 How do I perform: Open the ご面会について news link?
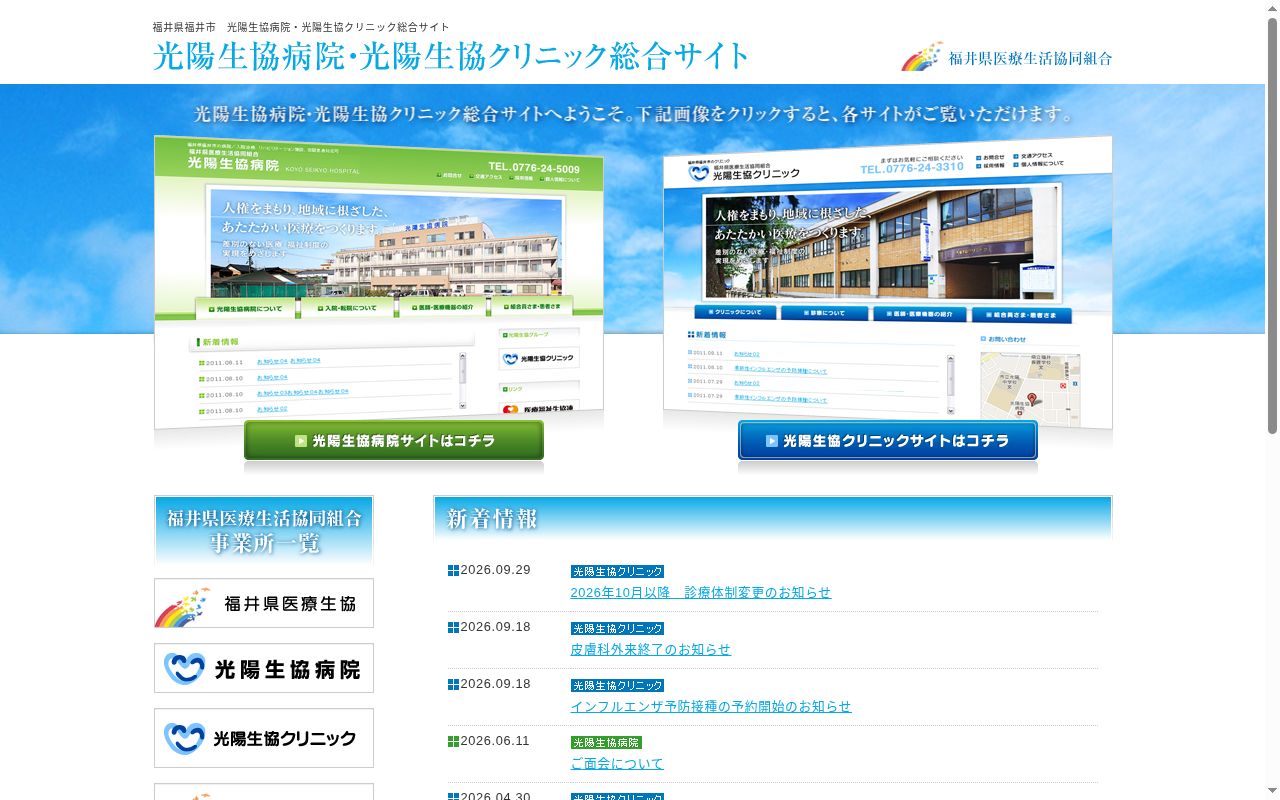(617, 764)
